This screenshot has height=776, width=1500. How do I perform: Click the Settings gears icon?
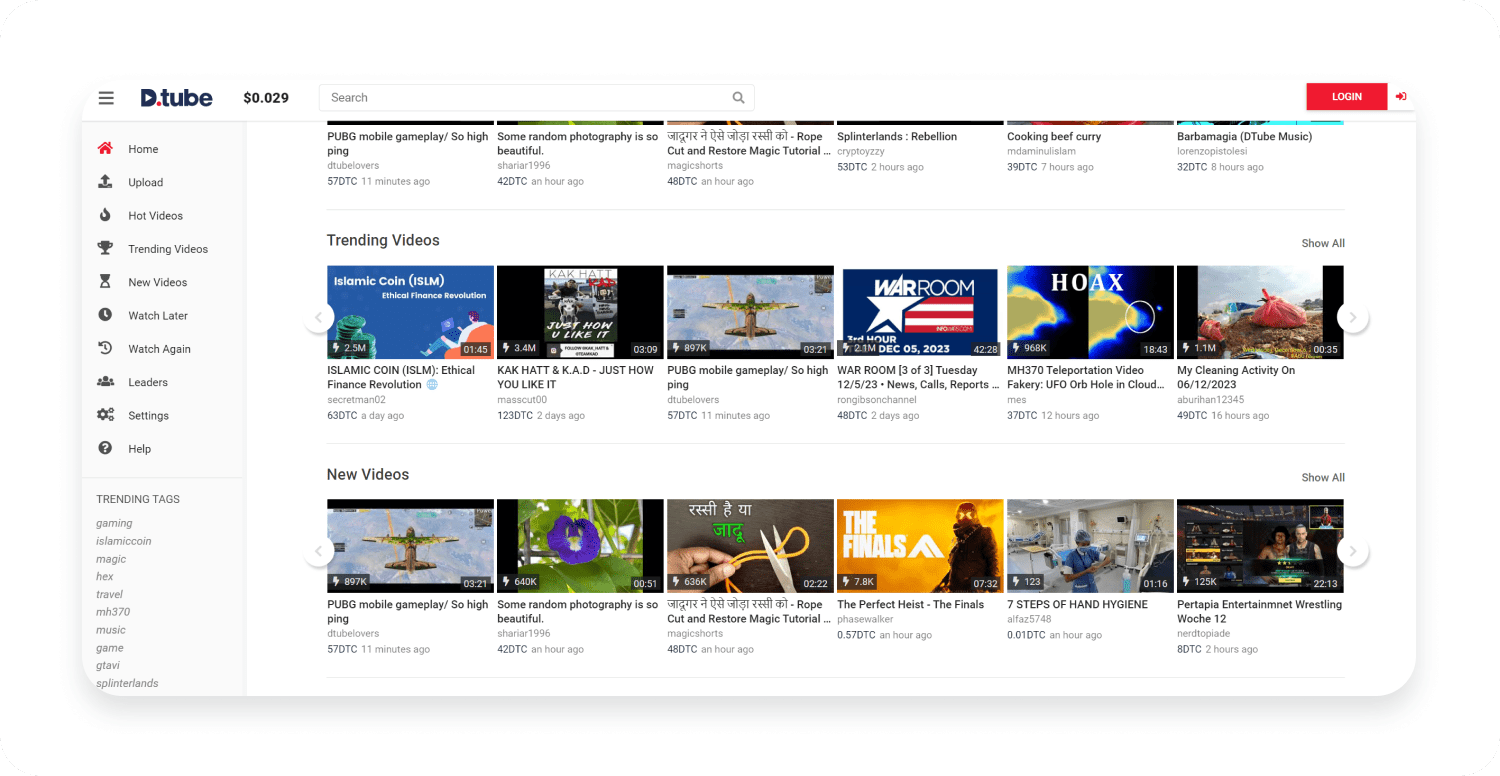pos(105,415)
